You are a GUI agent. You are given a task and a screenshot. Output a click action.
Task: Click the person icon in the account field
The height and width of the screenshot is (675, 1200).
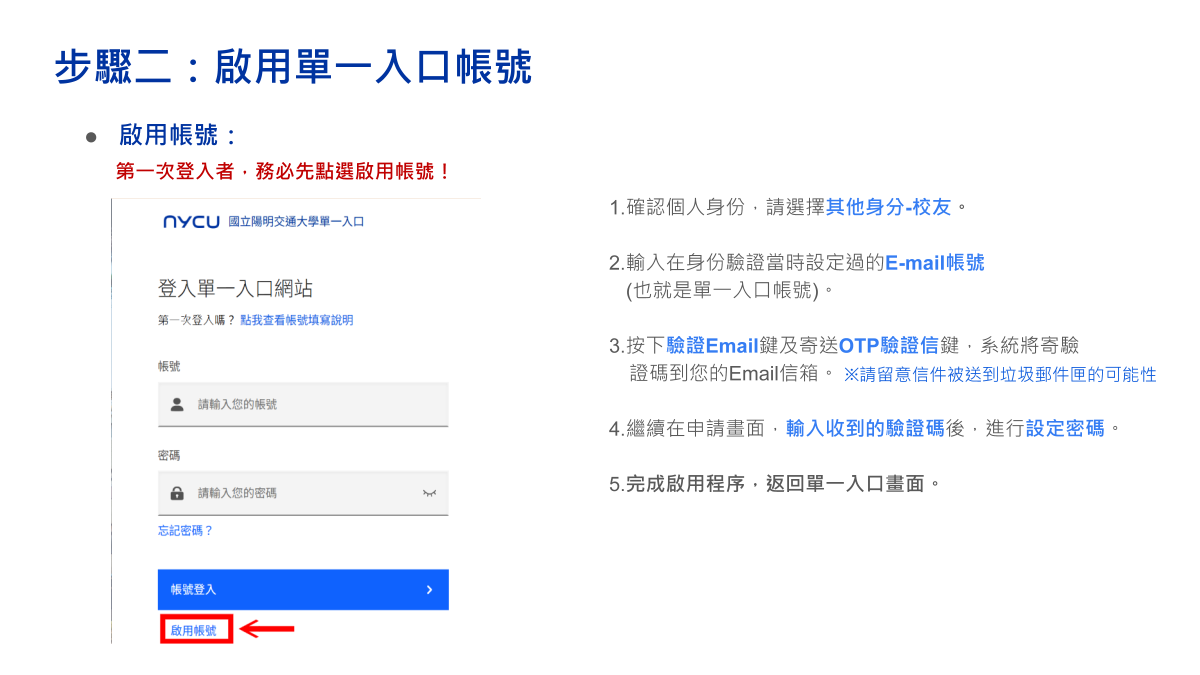176,403
